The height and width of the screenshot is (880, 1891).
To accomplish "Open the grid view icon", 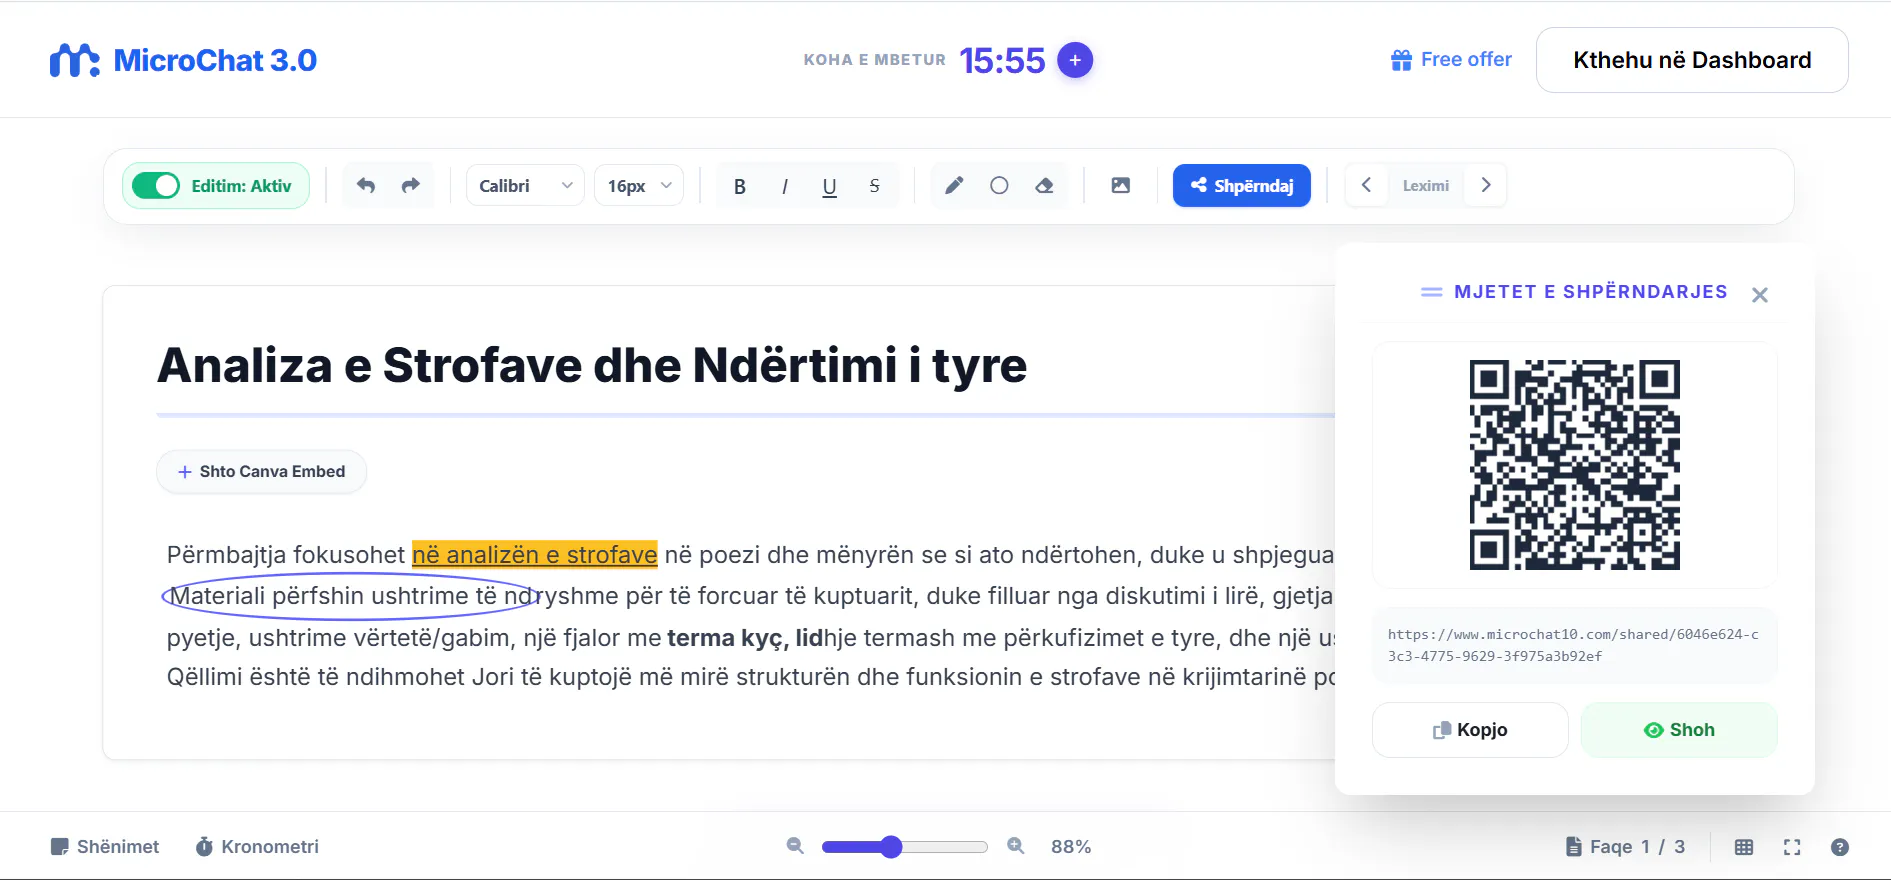I will pyautogui.click(x=1744, y=847).
